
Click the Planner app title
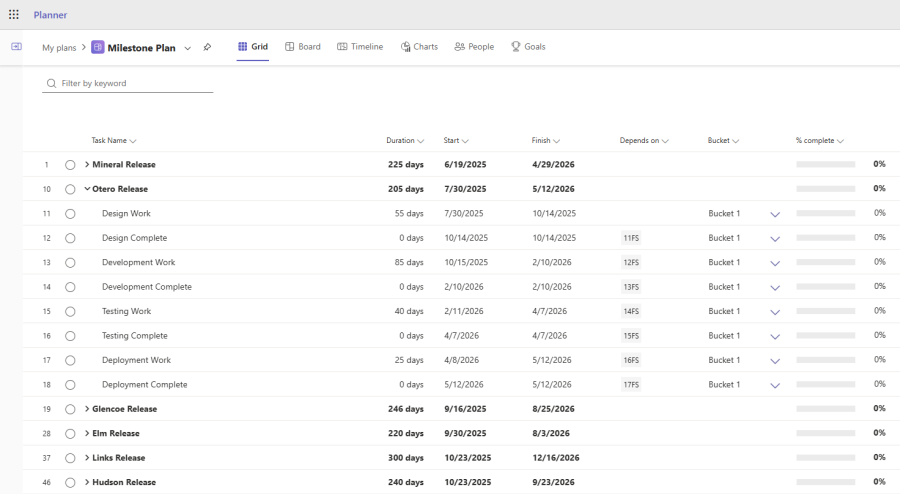(x=51, y=15)
